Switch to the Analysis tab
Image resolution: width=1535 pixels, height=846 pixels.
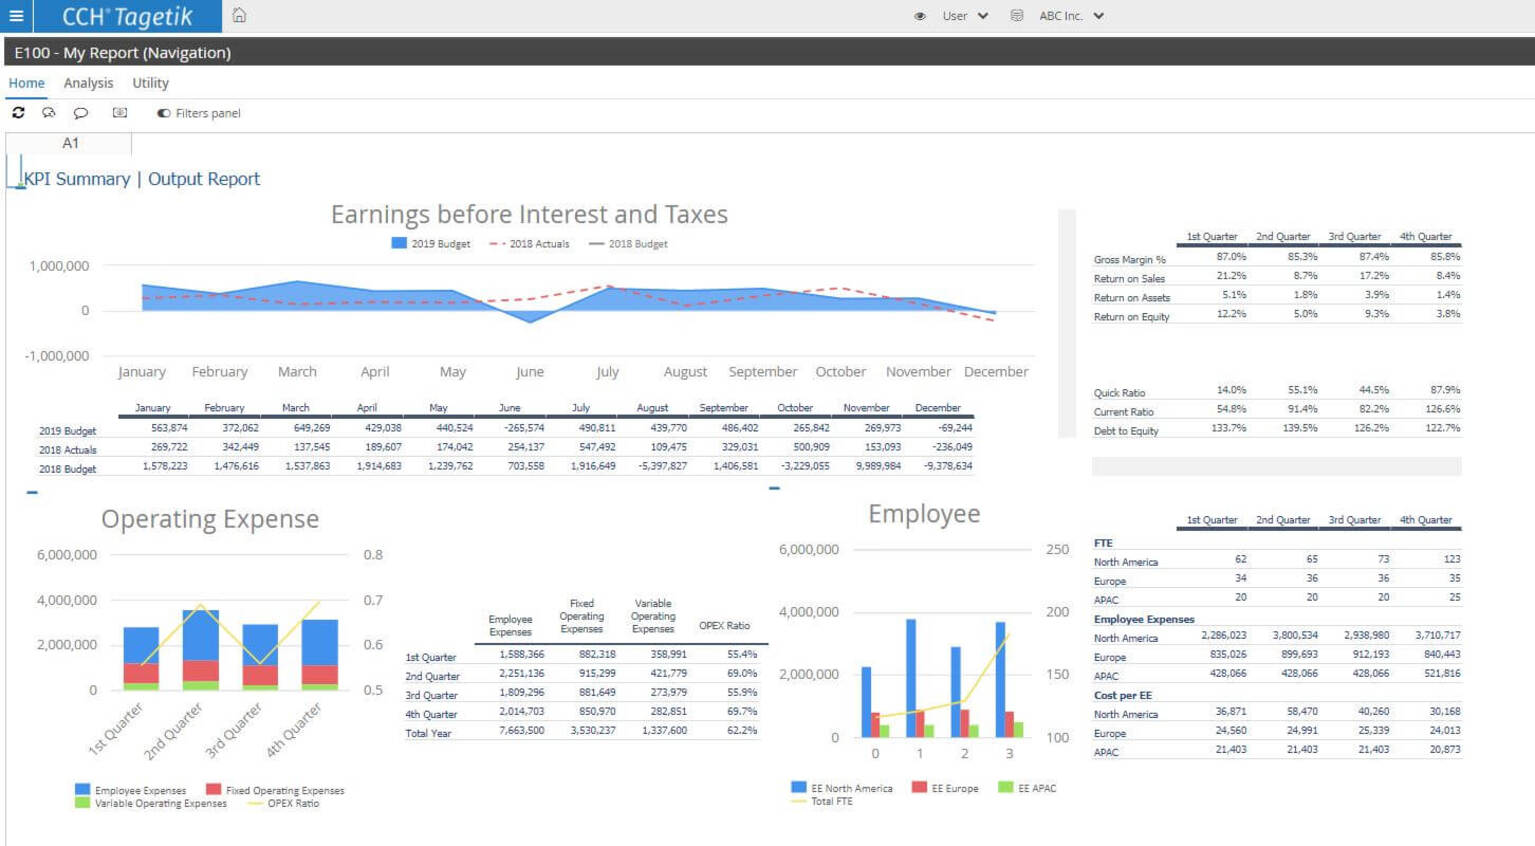click(x=88, y=83)
